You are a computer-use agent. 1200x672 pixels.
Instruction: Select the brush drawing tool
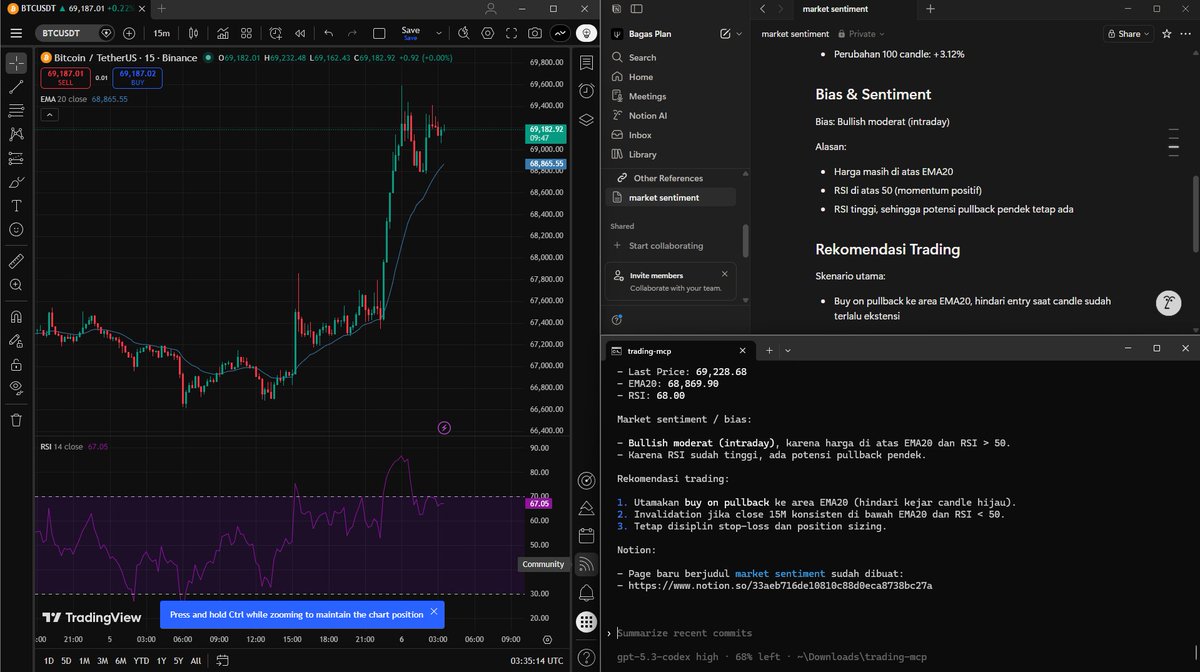tap(16, 182)
